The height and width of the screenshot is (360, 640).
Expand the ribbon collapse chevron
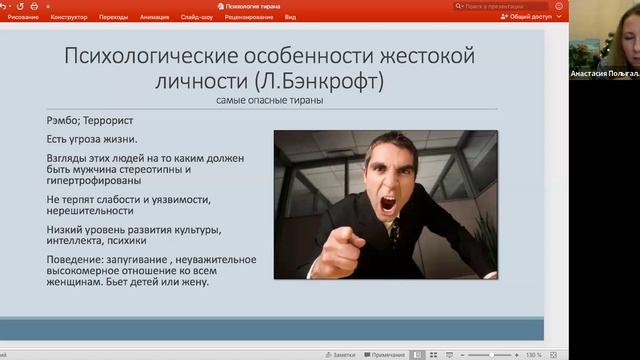[559, 17]
